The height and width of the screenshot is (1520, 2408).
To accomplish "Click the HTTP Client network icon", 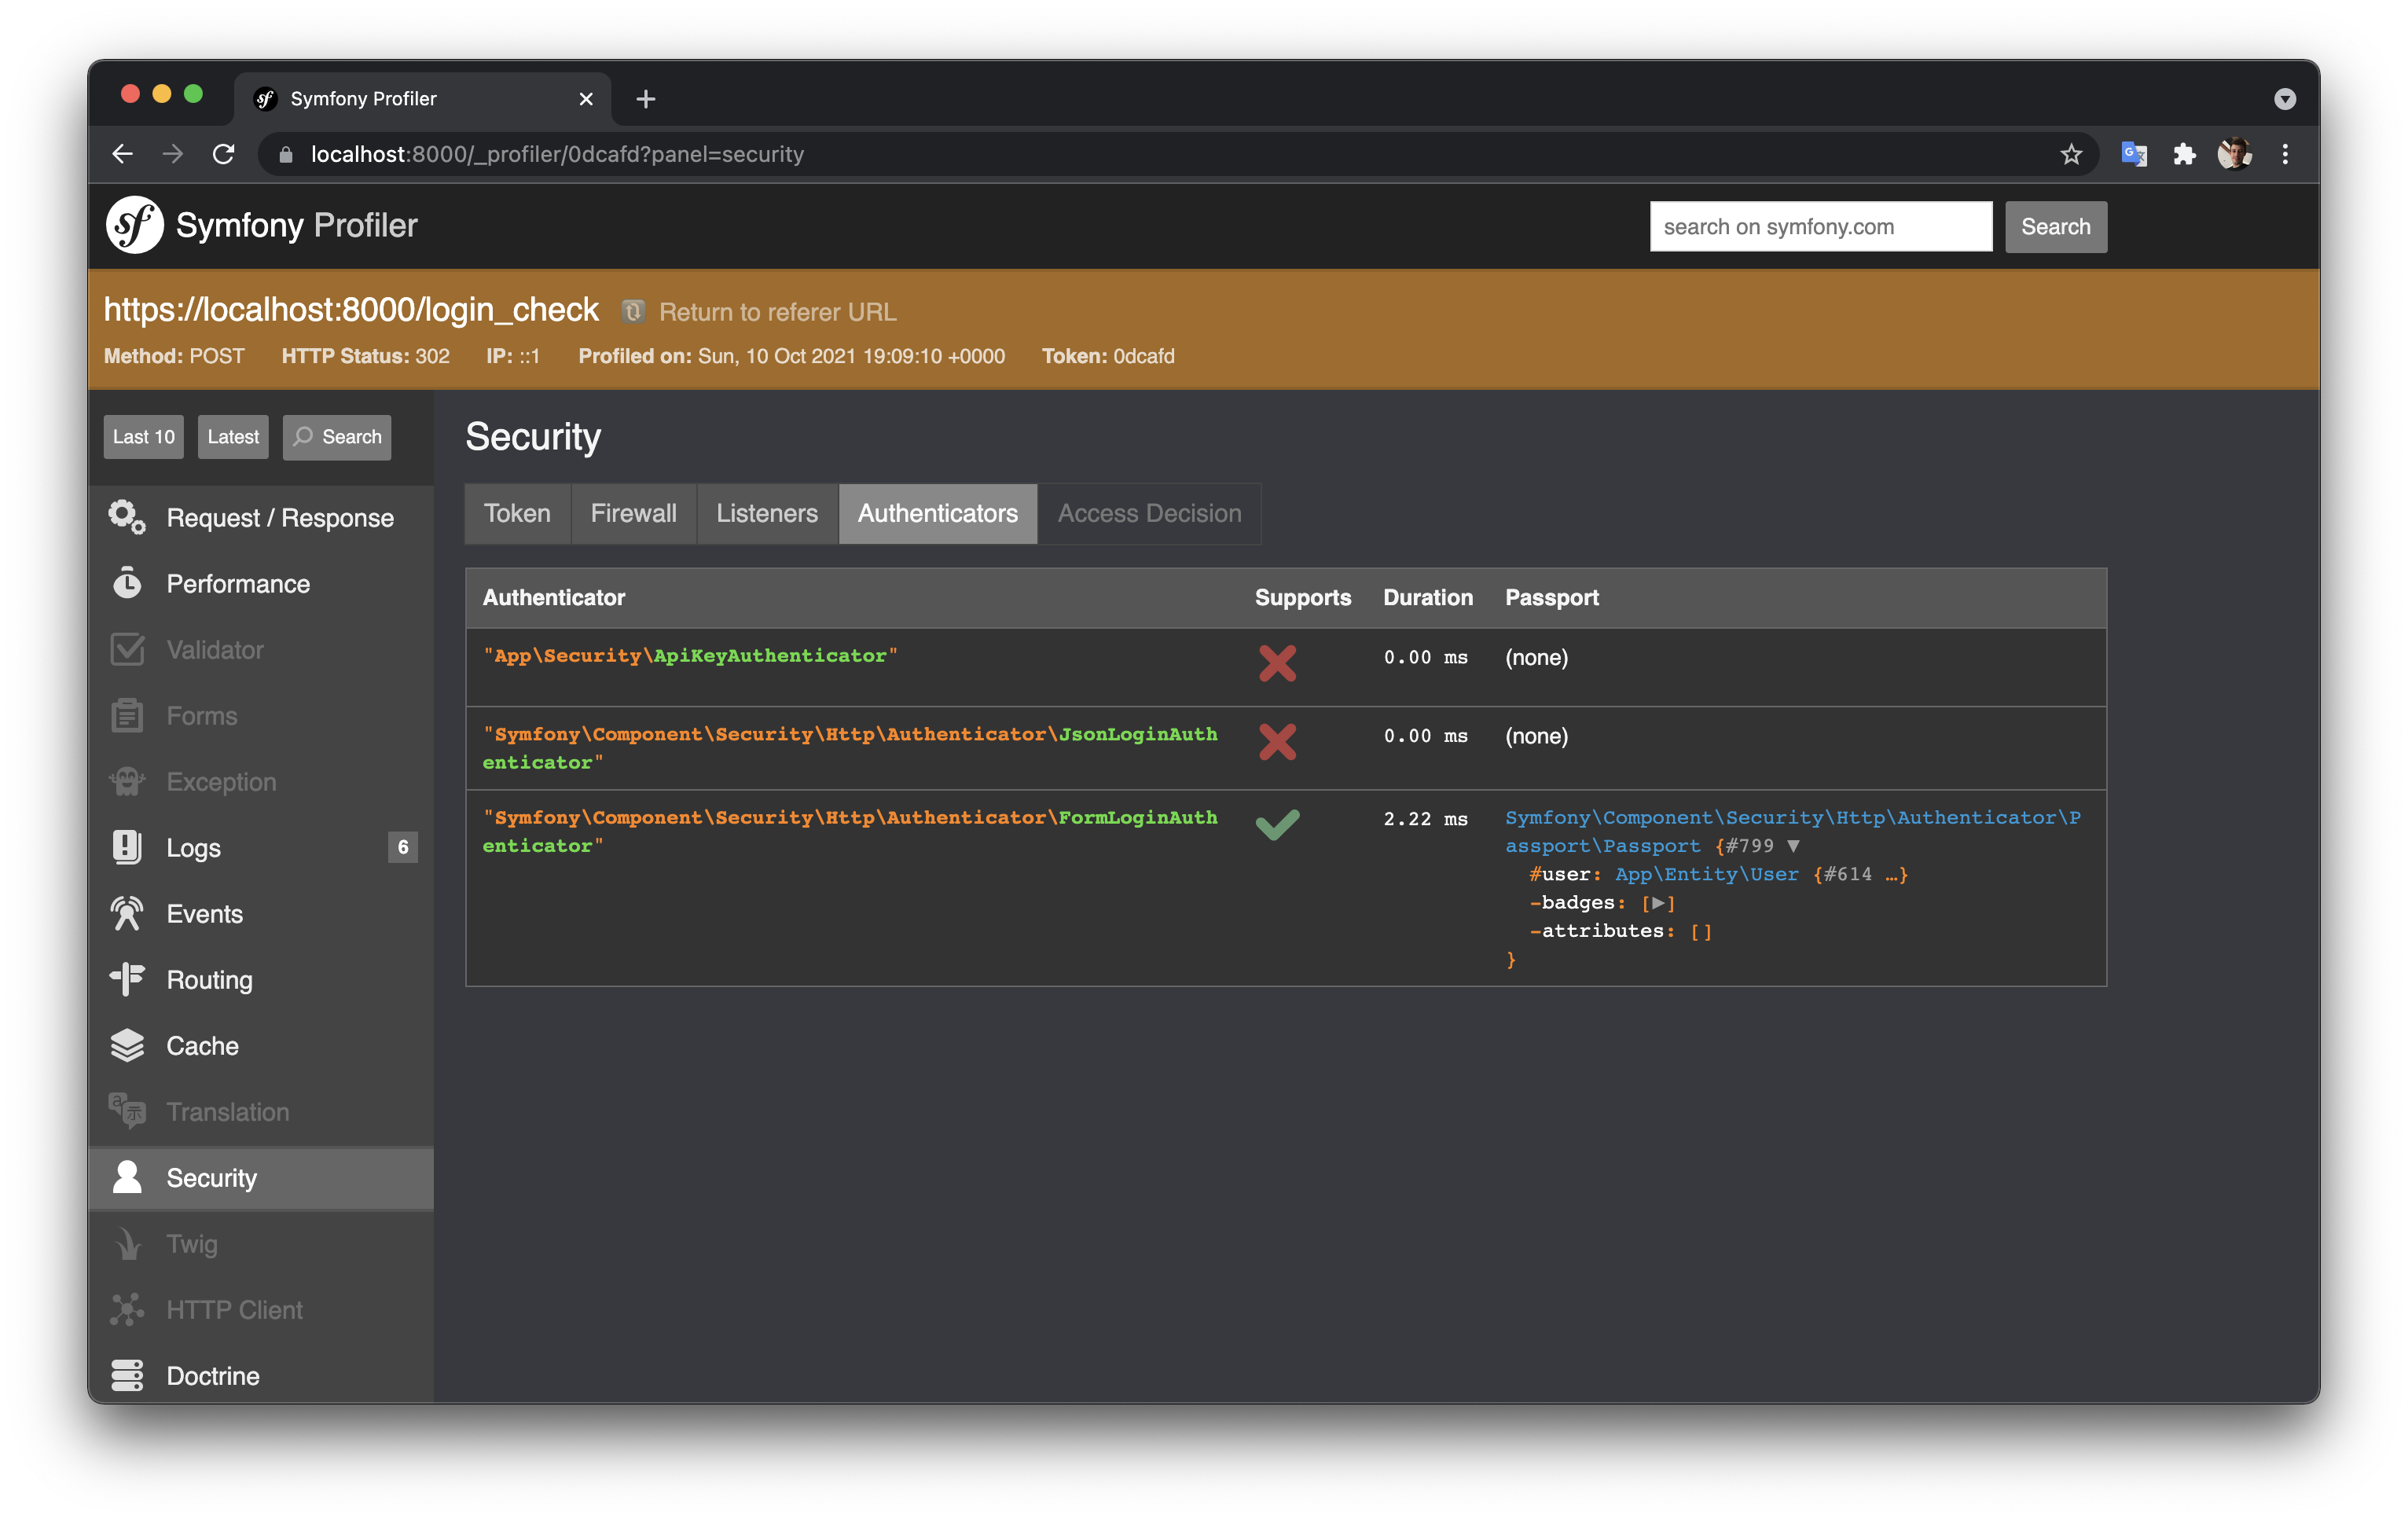I will (x=127, y=1309).
